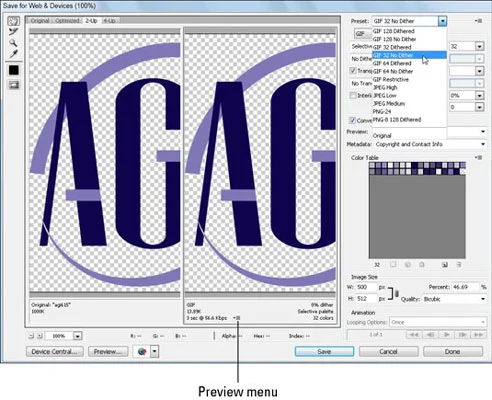The height and width of the screenshot is (400, 492).
Task: Click the Done button
Action: [453, 351]
